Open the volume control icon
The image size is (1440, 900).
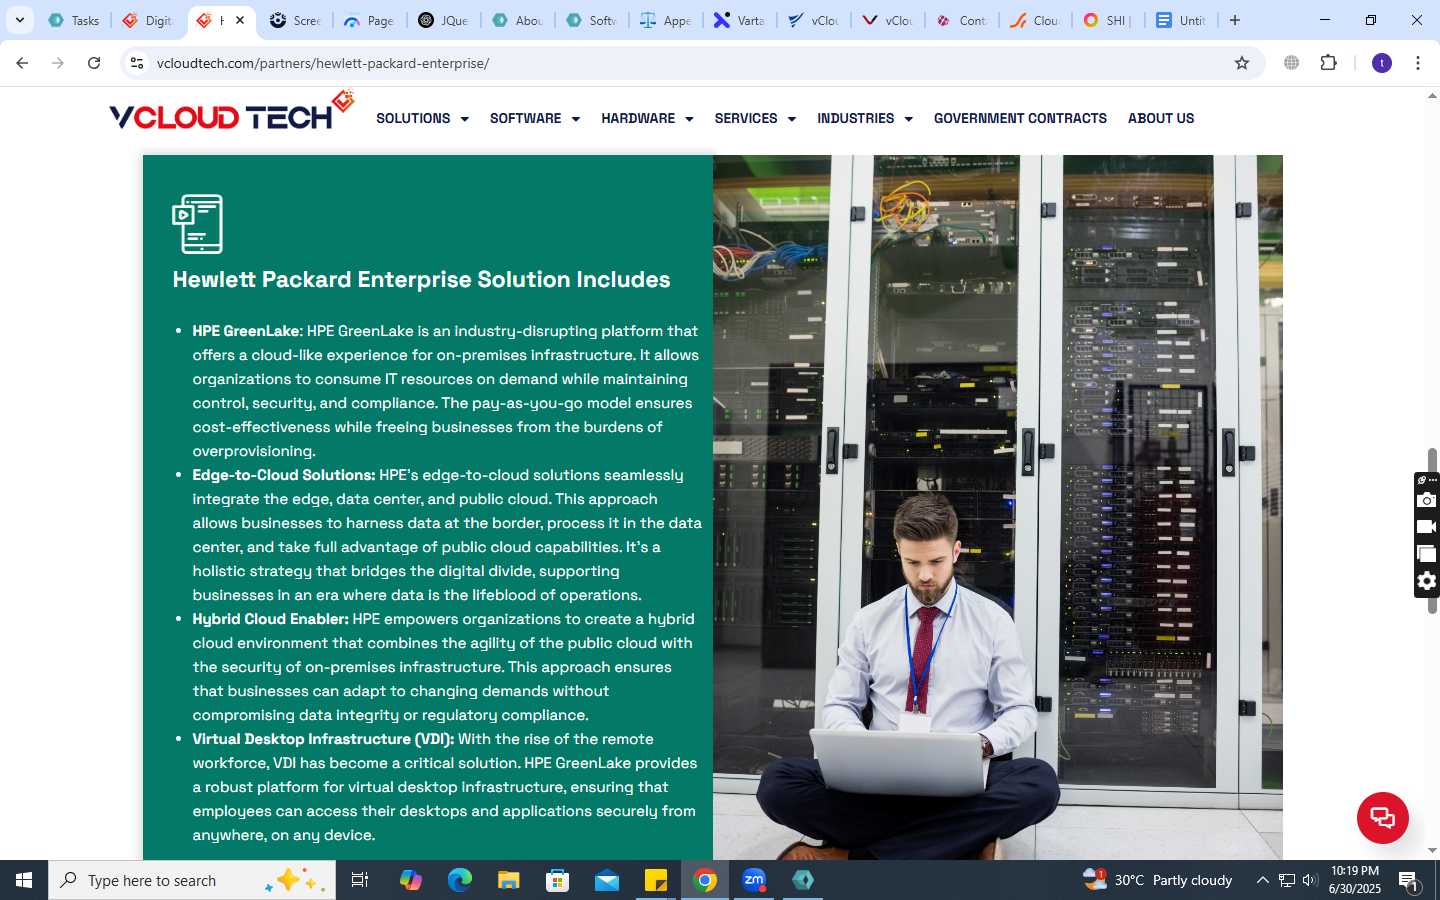[x=1310, y=880]
